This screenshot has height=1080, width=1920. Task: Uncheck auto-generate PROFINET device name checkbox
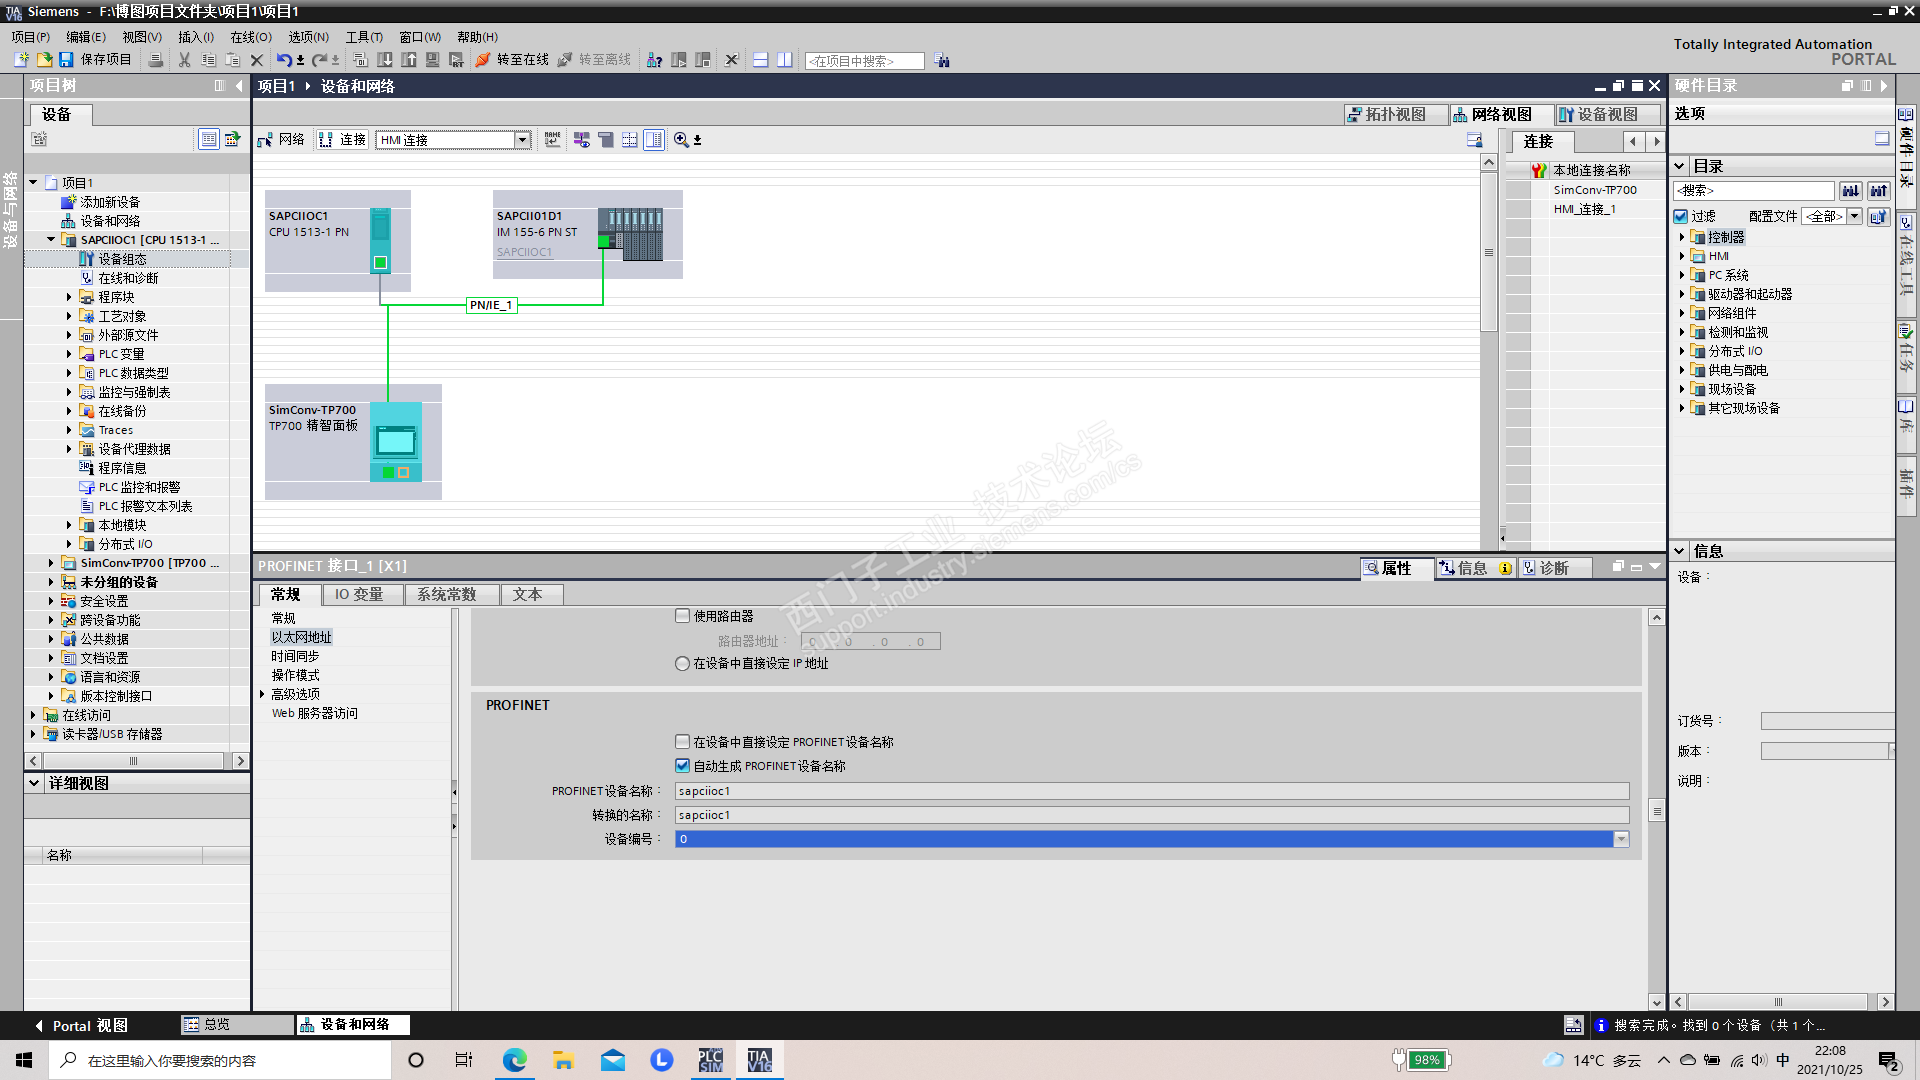(x=682, y=766)
